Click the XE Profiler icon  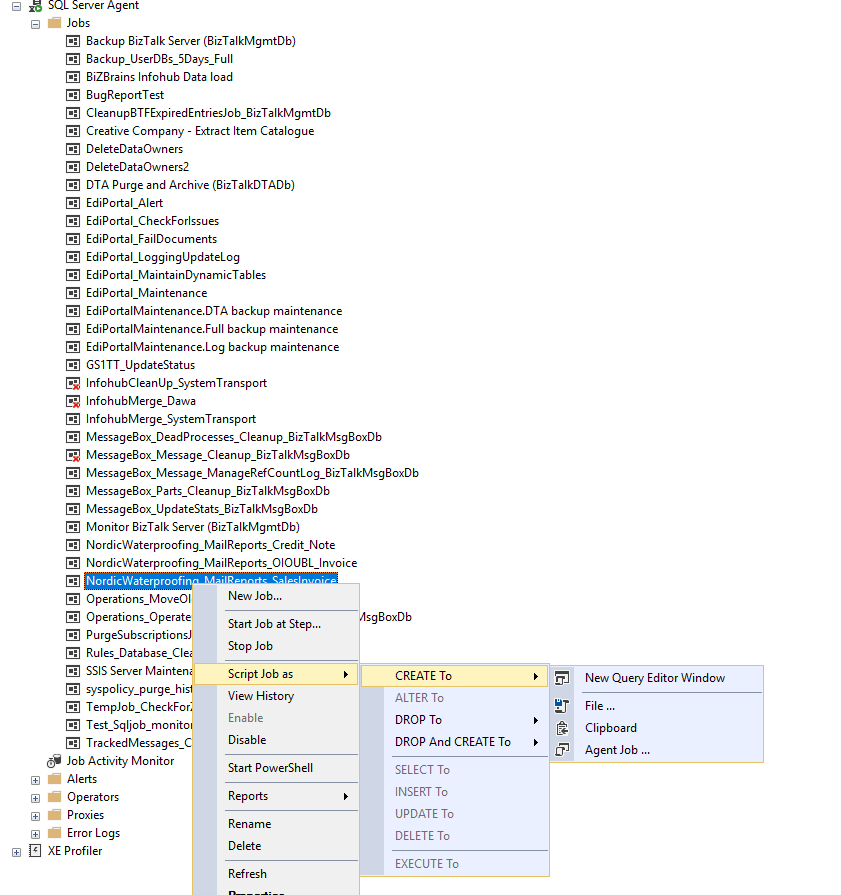[35, 851]
